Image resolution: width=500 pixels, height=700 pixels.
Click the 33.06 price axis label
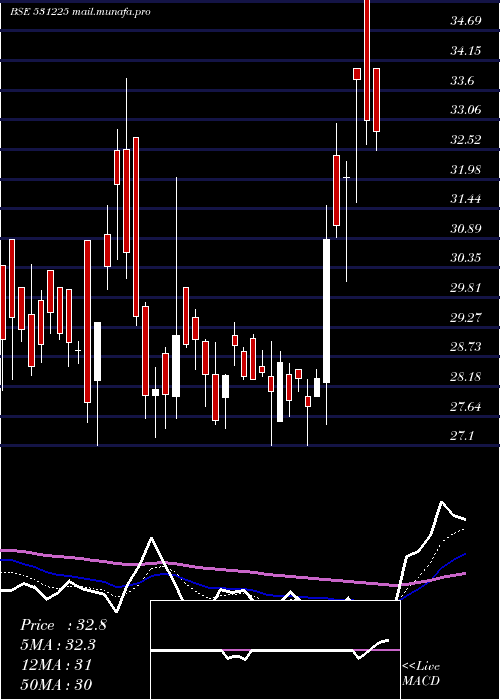(x=466, y=110)
